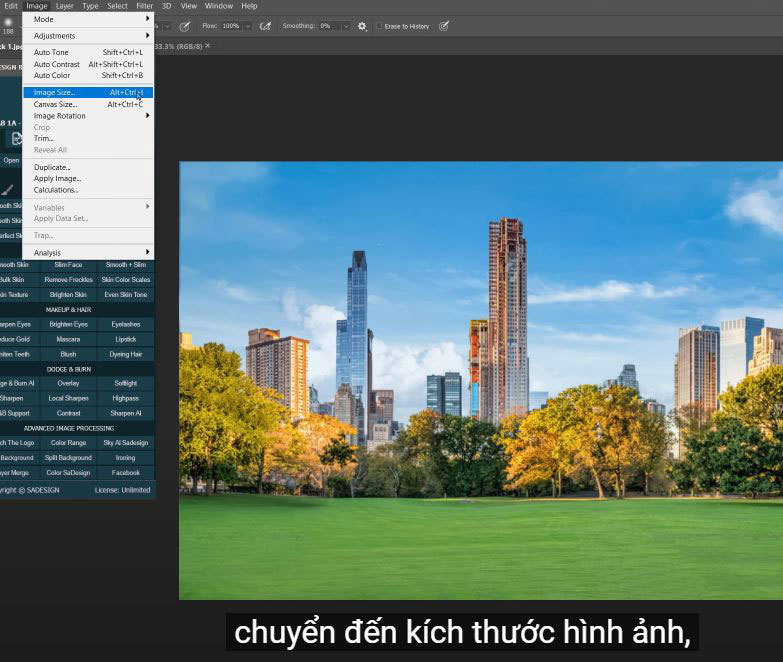Open the Flow percentage dropdown
This screenshot has height=662, width=783.
[248, 26]
